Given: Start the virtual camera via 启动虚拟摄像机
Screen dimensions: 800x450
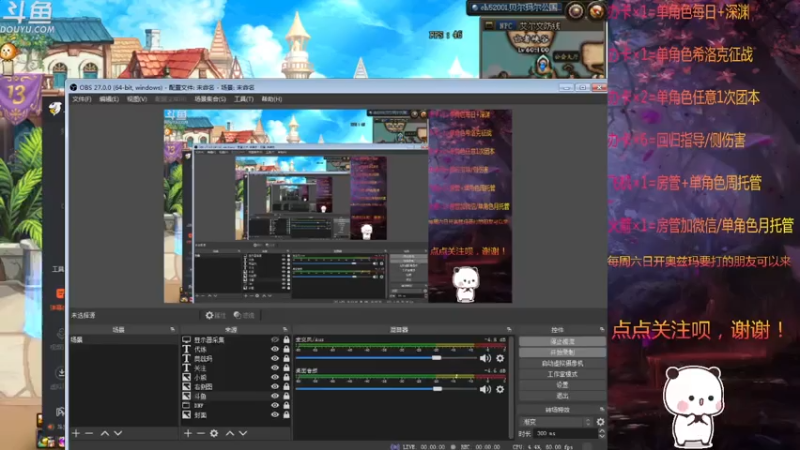Looking at the screenshot, I should (x=562, y=363).
